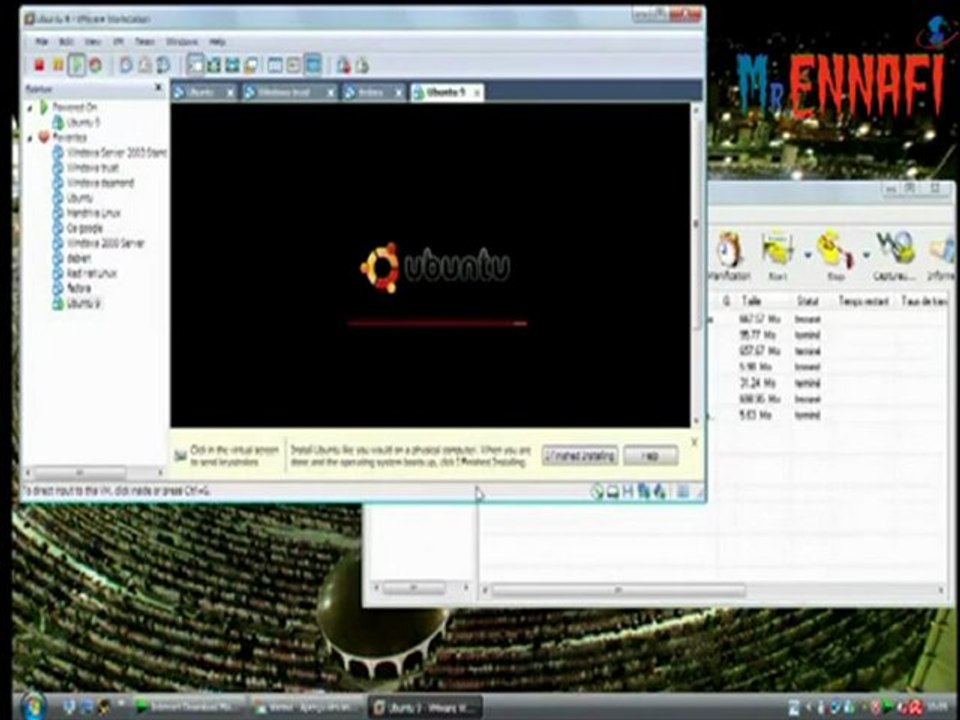Open the Team menu

145,42
